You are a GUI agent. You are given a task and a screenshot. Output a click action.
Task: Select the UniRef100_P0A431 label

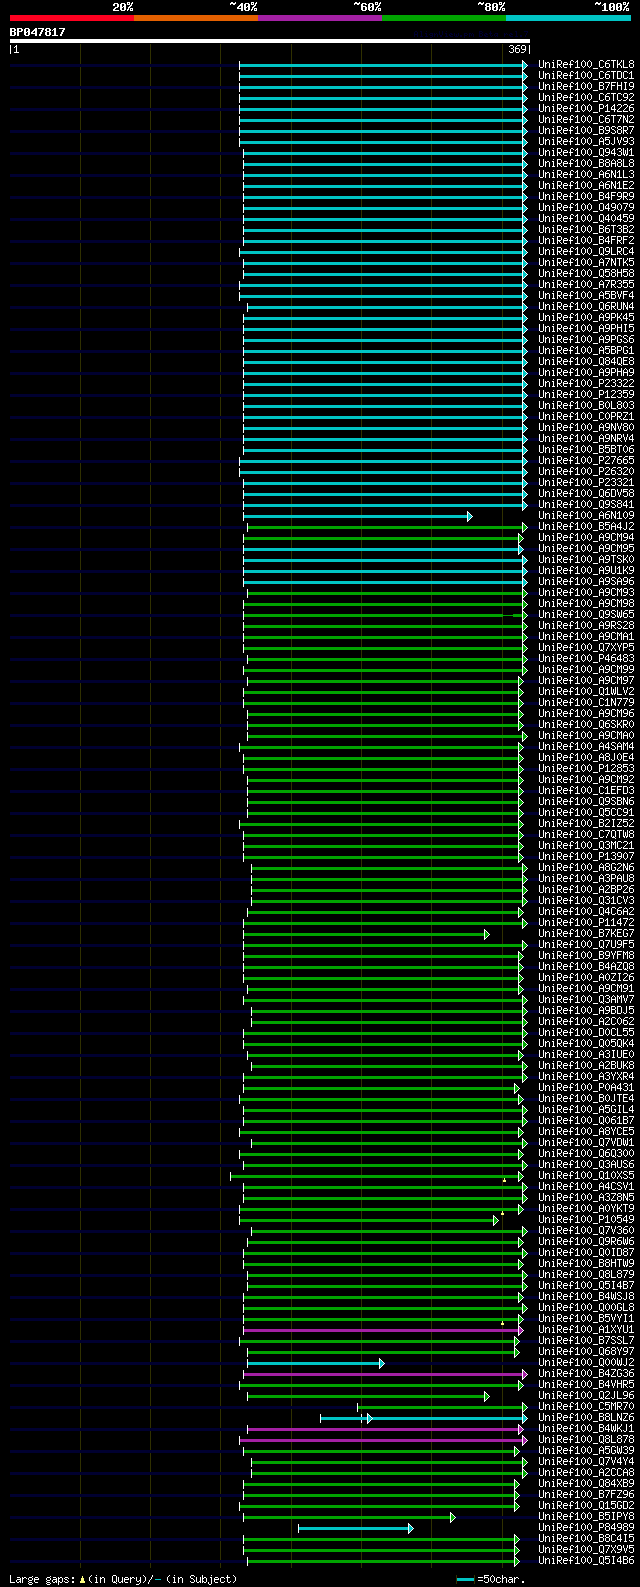(x=586, y=1088)
